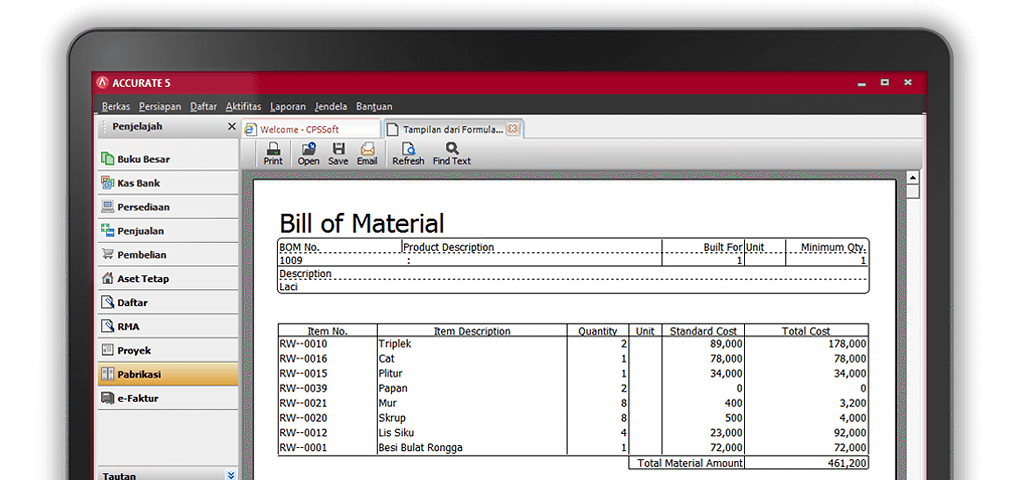Image resolution: width=1017 pixels, height=480 pixels.
Task: Open the e-Faktur module
Action: (x=137, y=398)
